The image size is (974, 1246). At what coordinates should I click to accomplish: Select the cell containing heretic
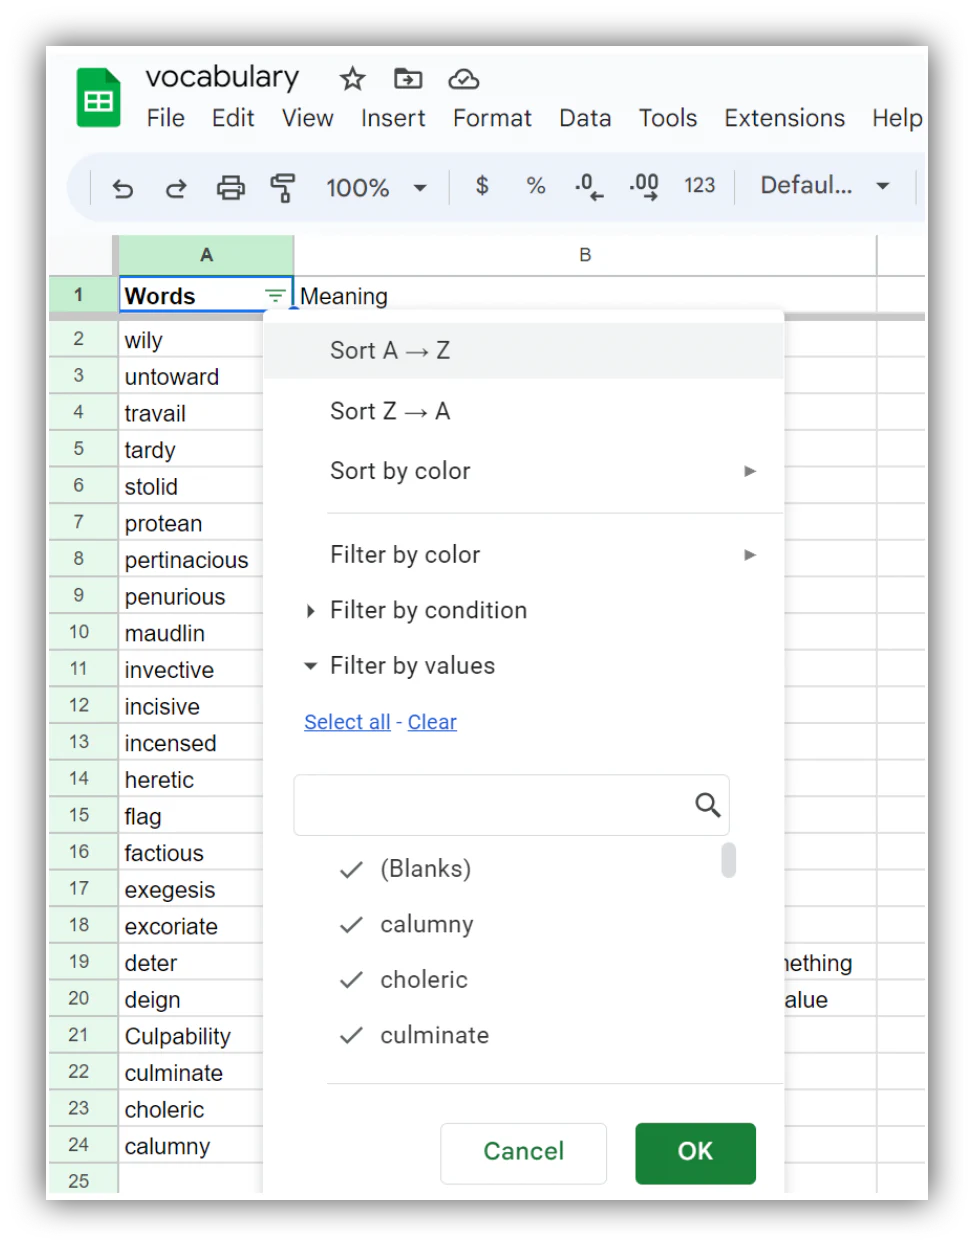[x=190, y=780]
